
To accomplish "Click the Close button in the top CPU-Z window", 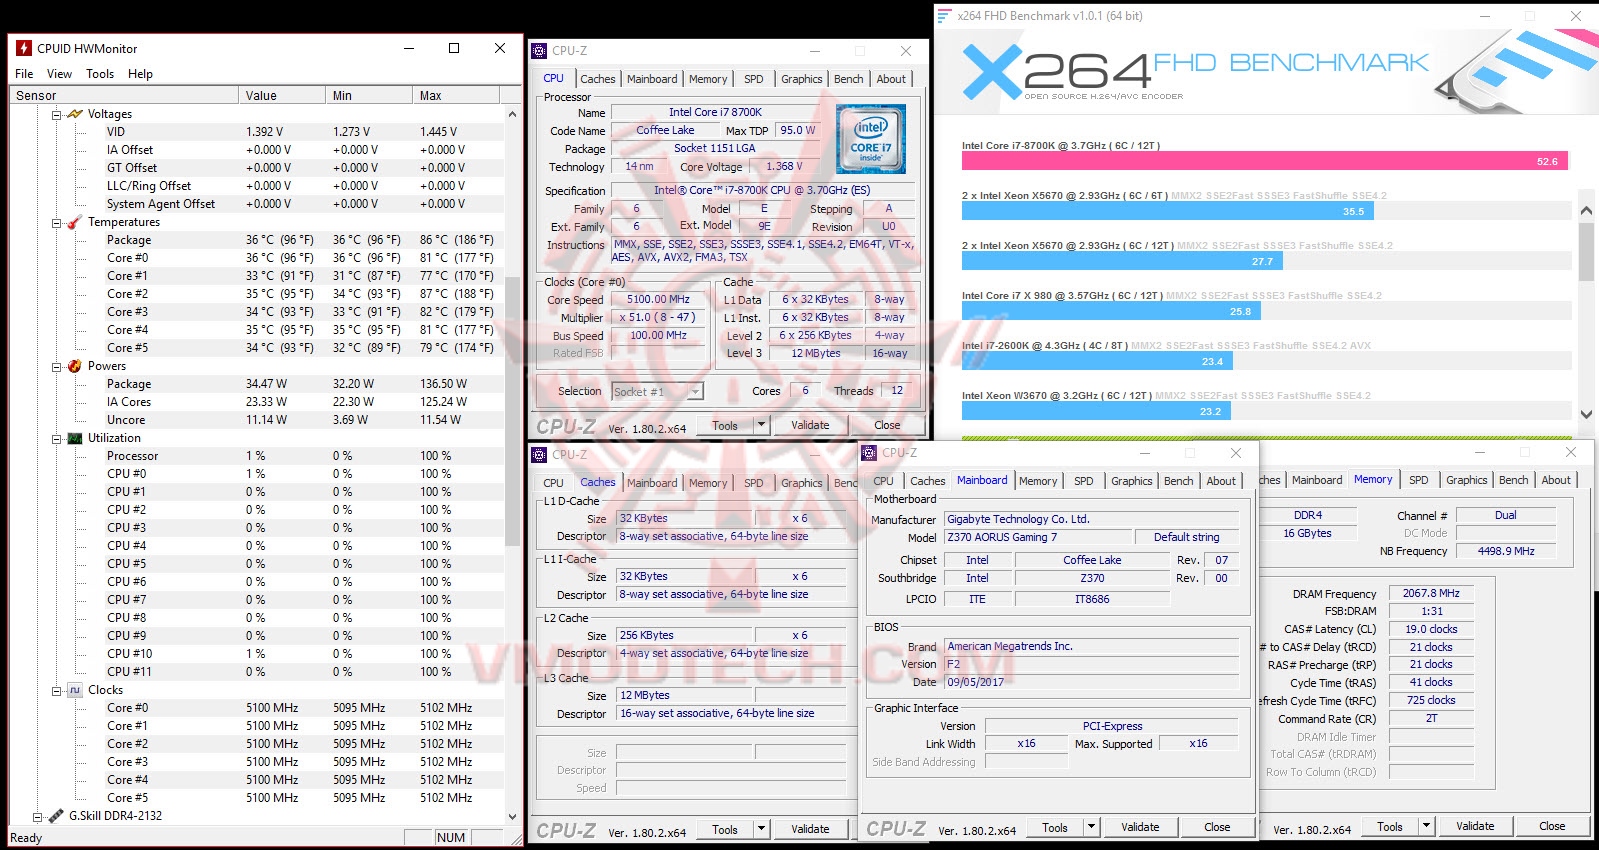I will (x=887, y=425).
